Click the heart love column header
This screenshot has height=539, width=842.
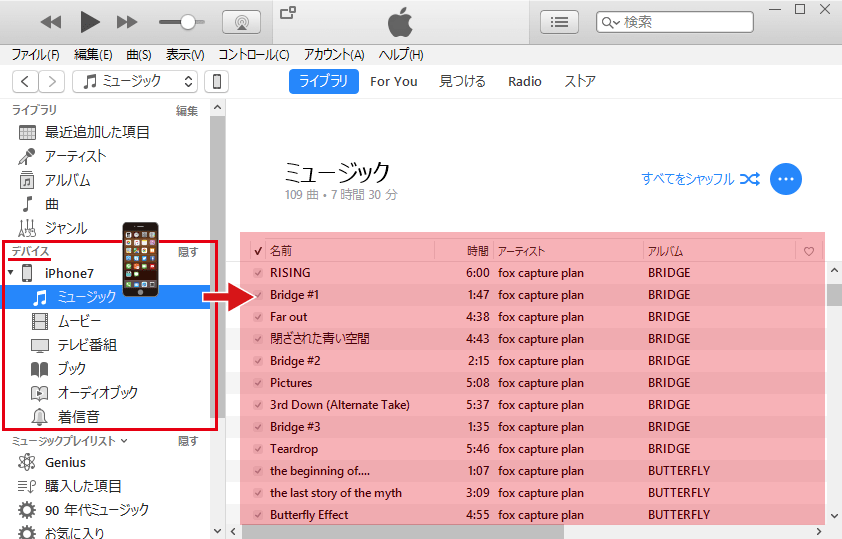(x=809, y=251)
